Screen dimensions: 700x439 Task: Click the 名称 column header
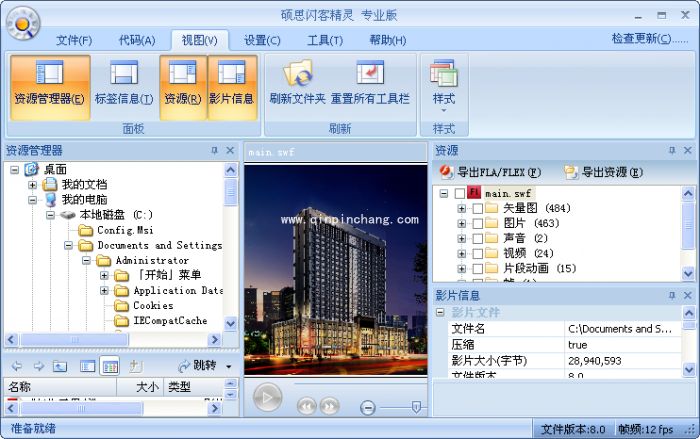[x=60, y=387]
